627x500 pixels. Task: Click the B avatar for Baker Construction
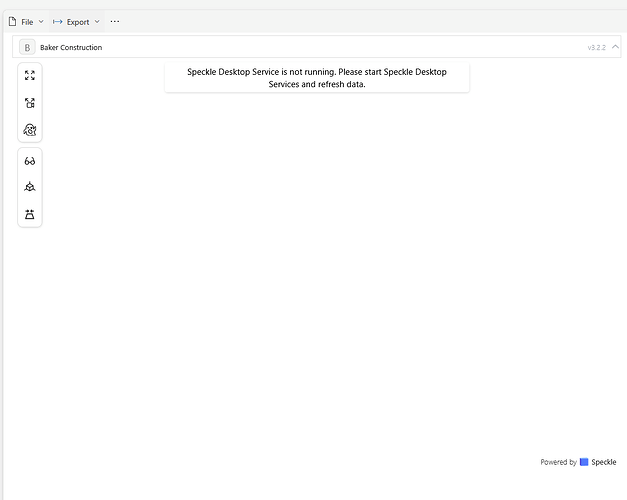pos(27,47)
